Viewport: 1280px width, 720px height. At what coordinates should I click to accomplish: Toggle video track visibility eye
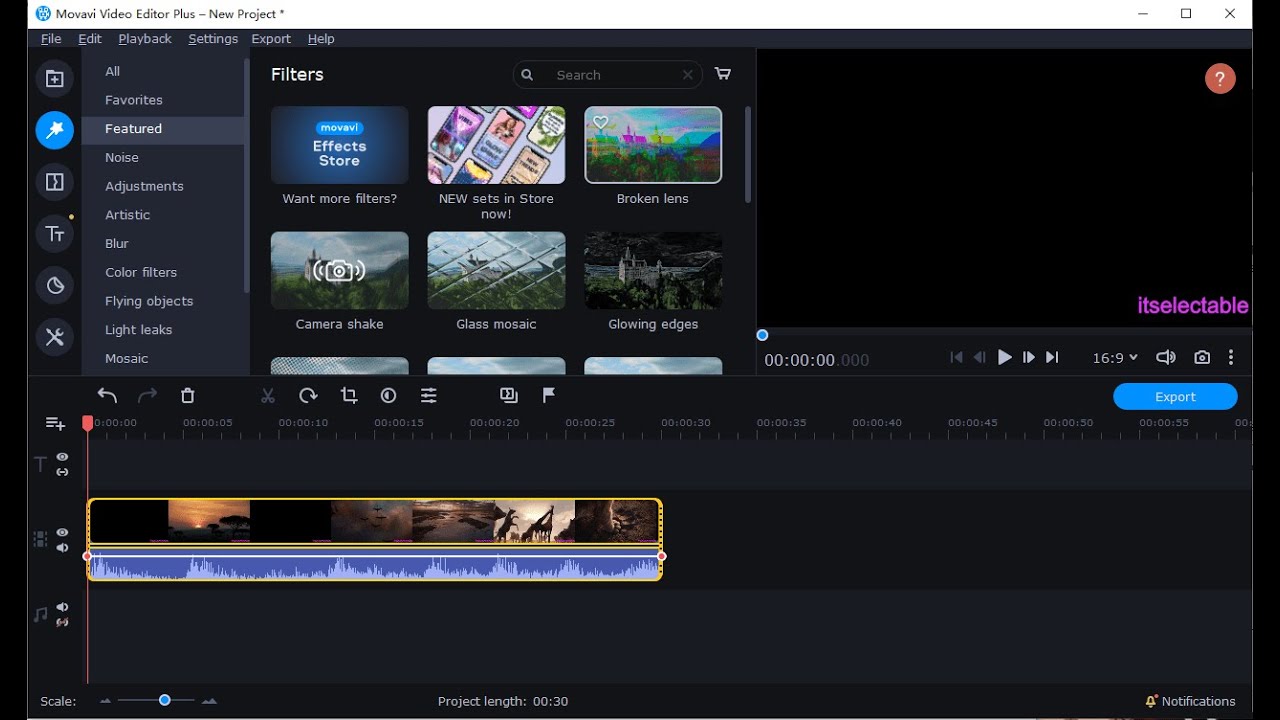pyautogui.click(x=62, y=533)
